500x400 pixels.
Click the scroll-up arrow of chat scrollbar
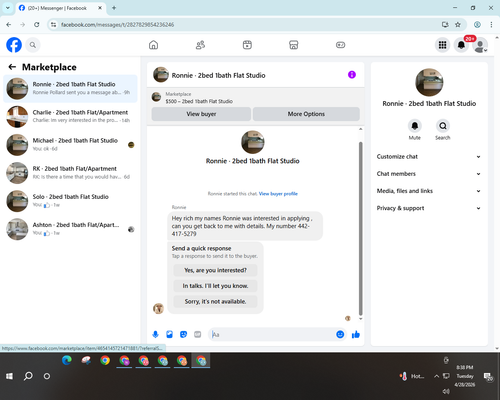click(360, 129)
